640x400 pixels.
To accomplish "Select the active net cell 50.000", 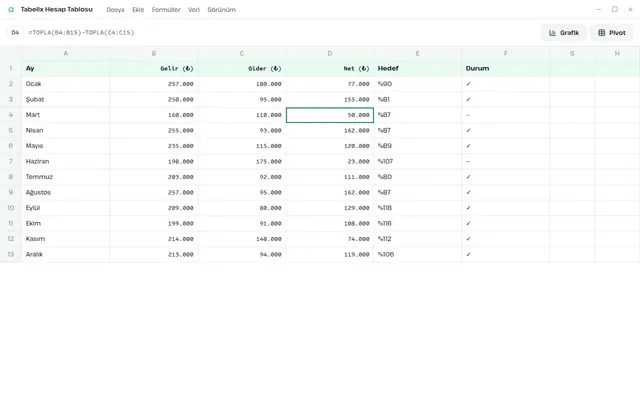I will pos(329,115).
